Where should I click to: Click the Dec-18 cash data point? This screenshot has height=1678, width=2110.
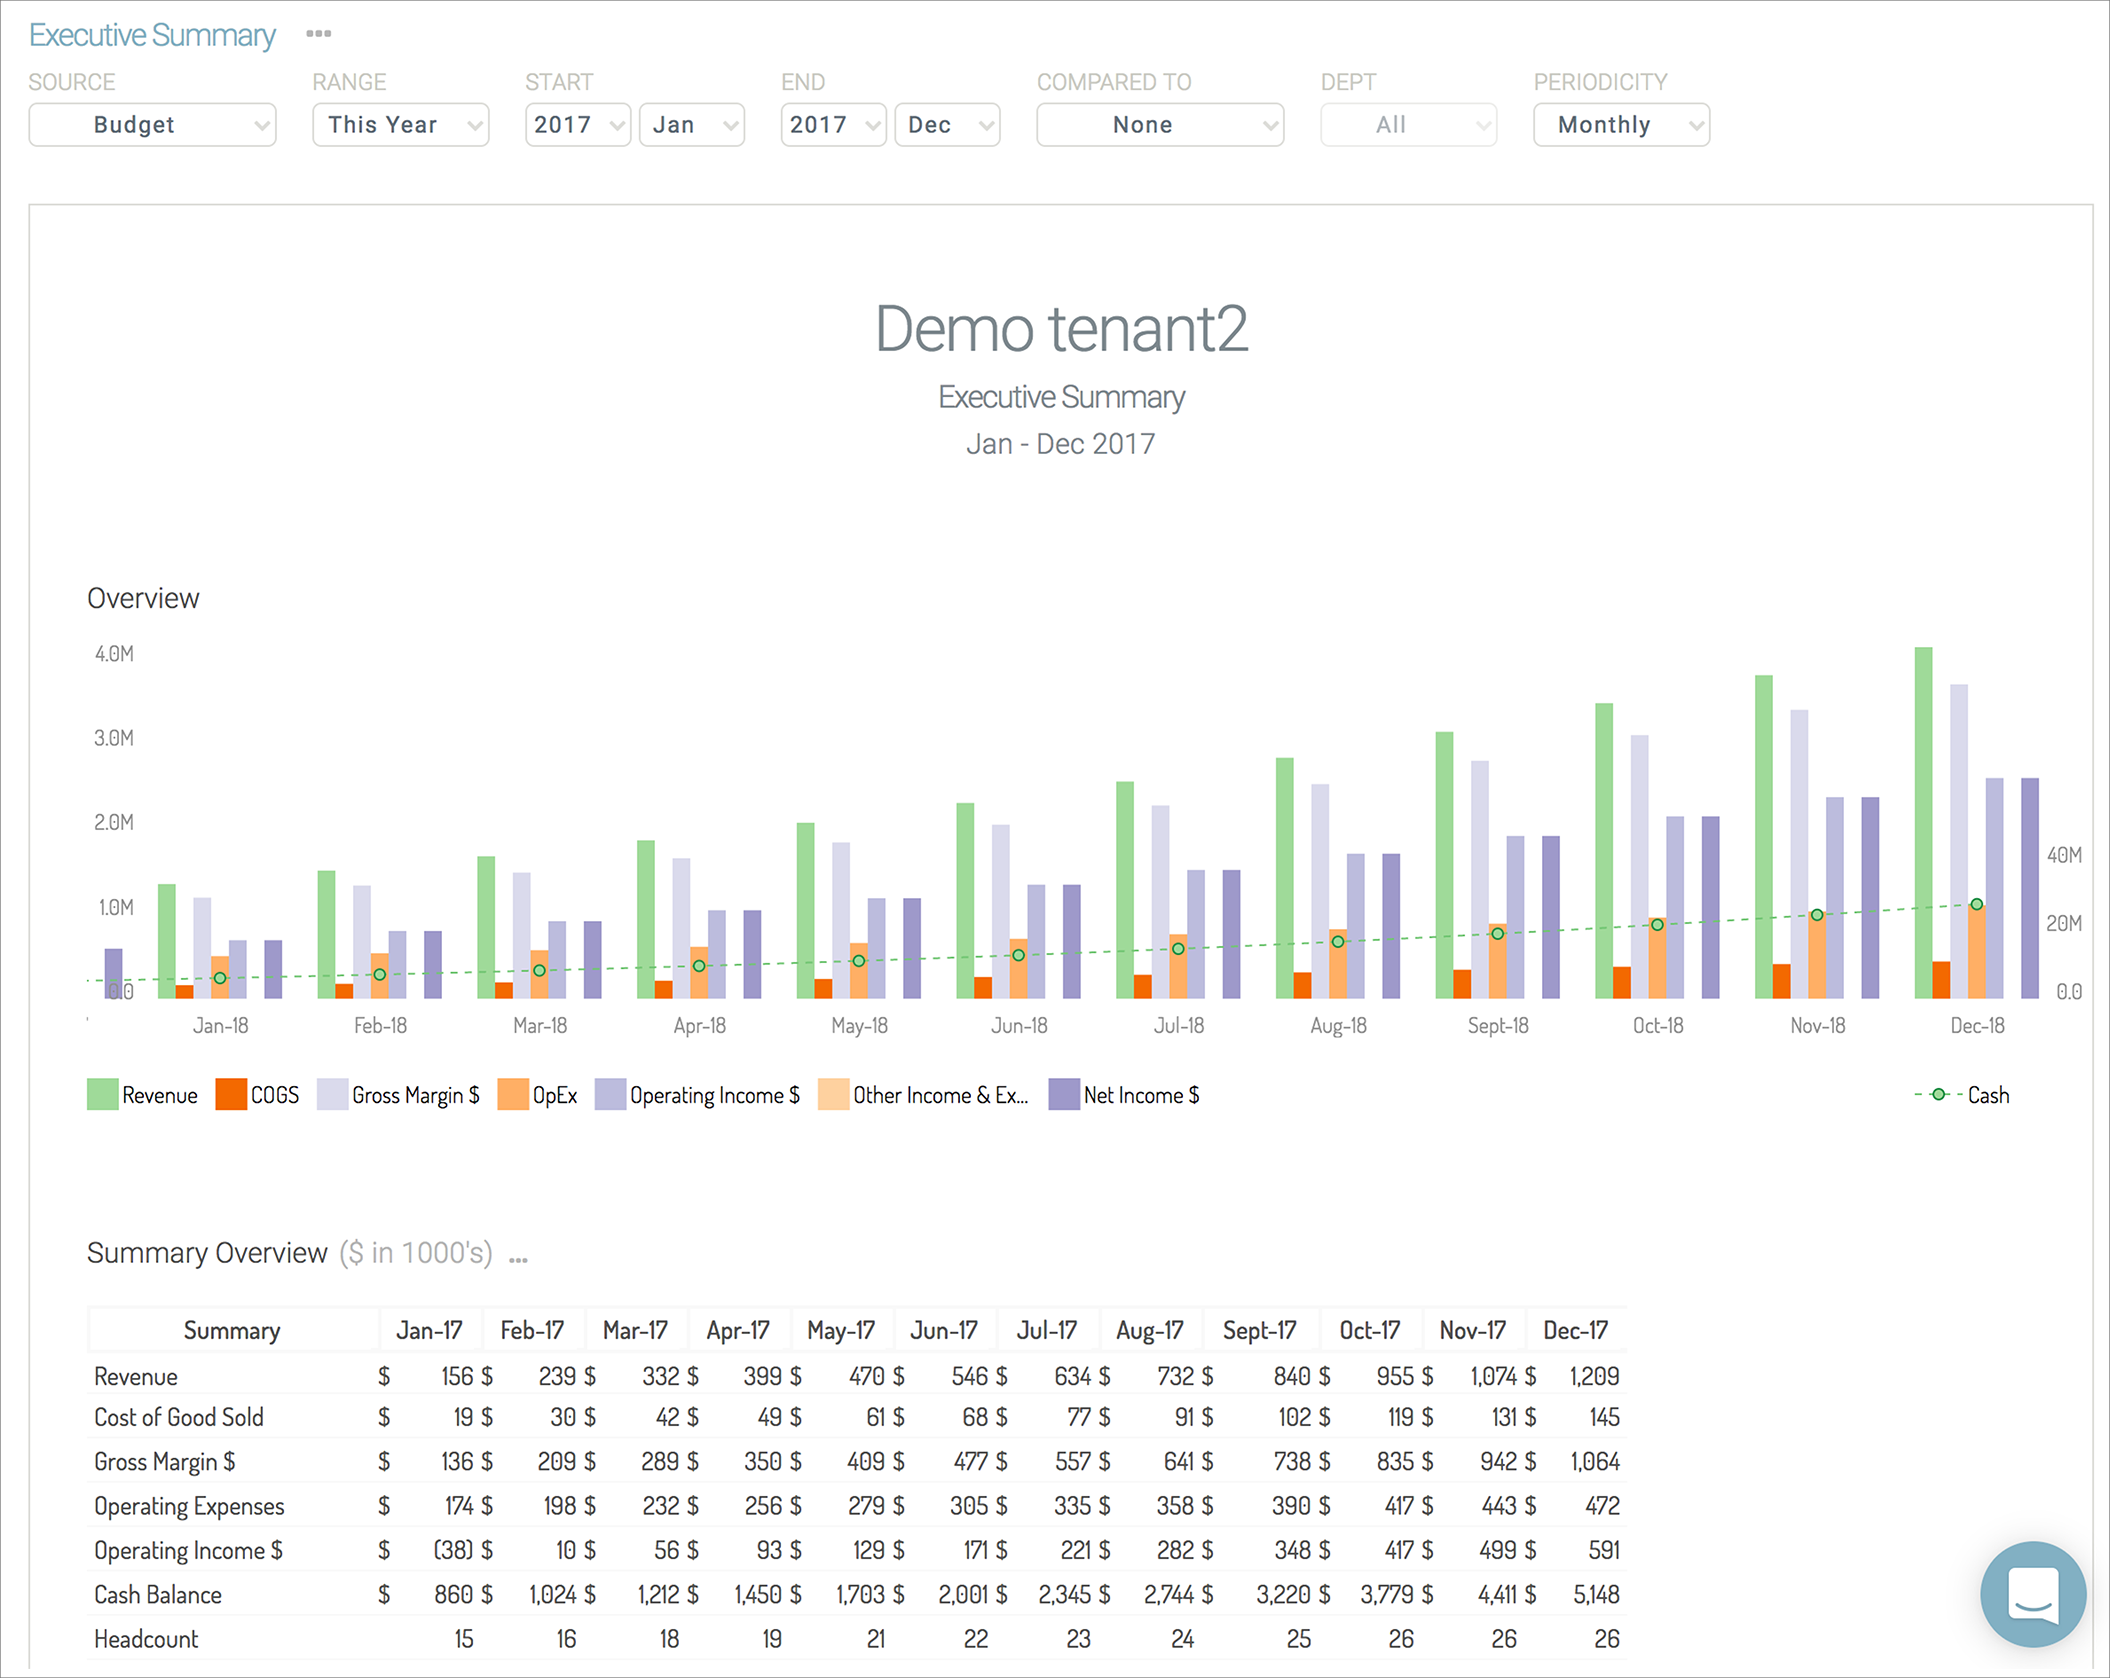1976,904
